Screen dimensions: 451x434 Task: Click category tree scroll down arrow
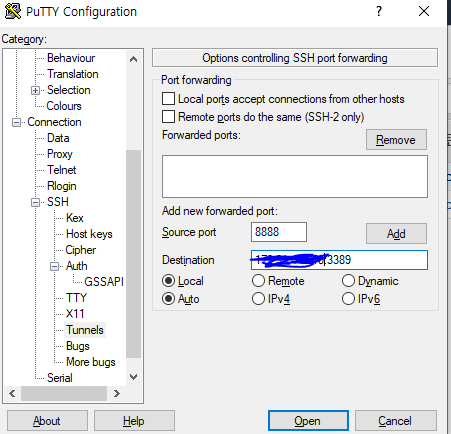coord(134,377)
